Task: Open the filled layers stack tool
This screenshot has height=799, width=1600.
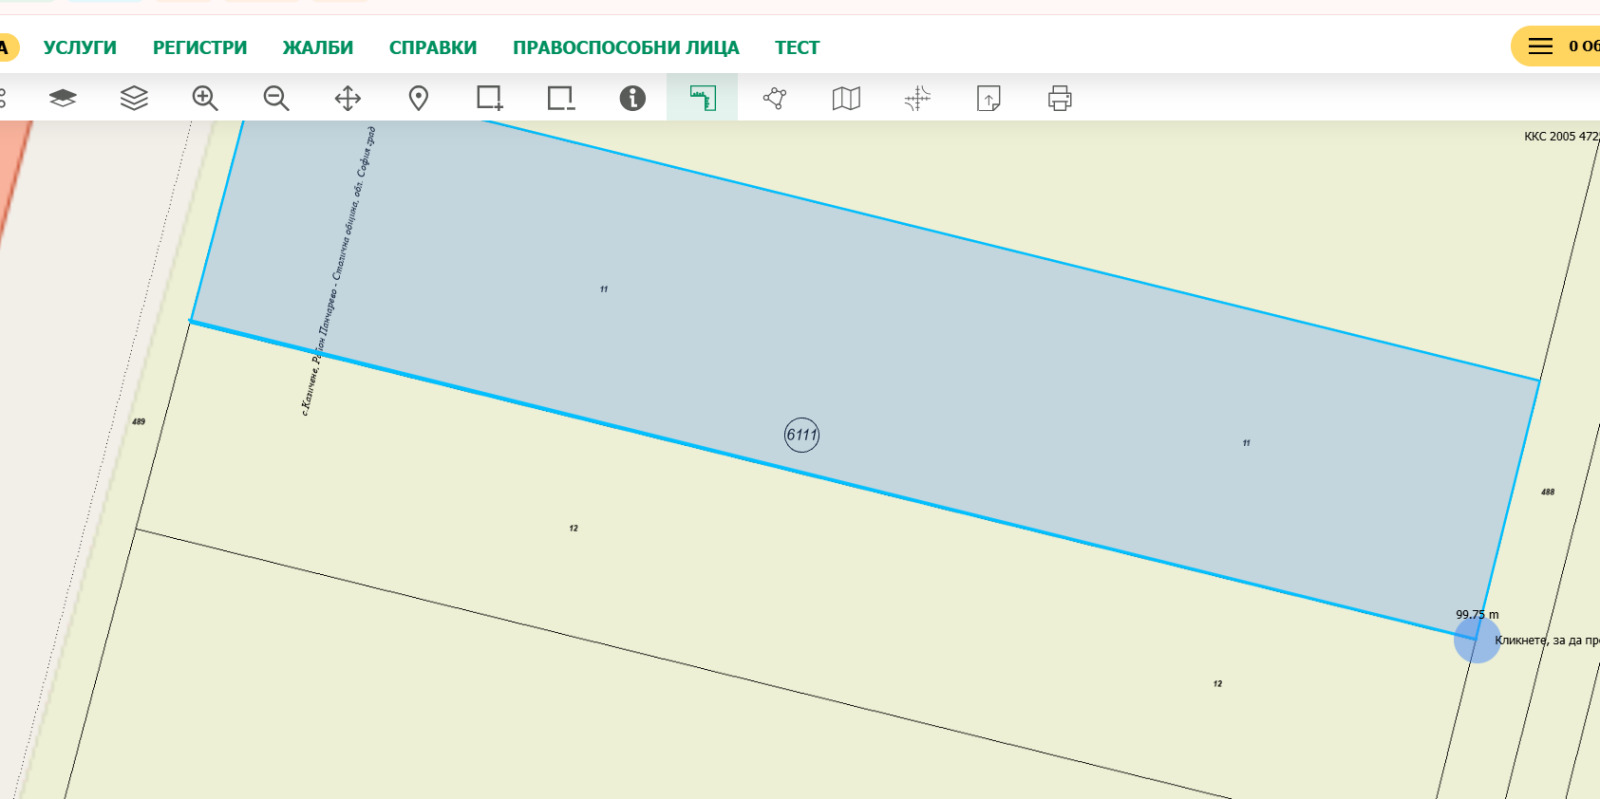Action: click(x=63, y=98)
